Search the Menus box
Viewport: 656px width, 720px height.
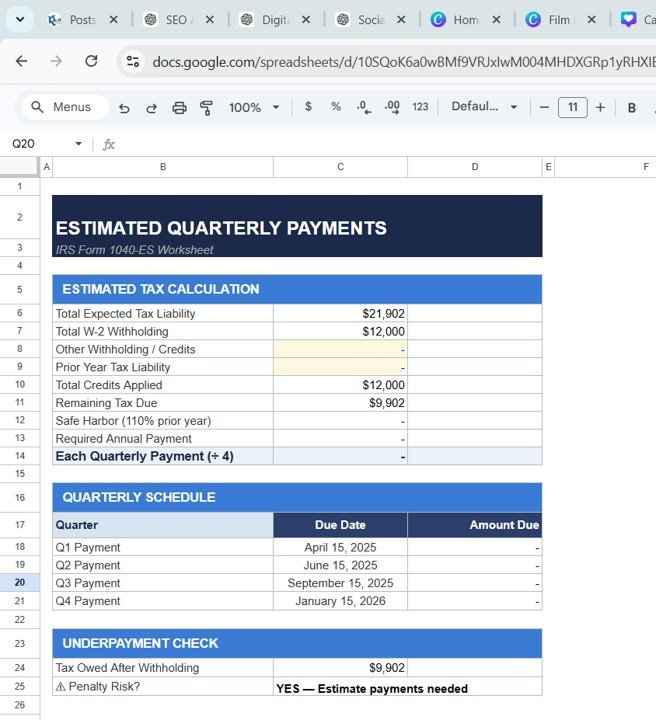click(x=65, y=107)
